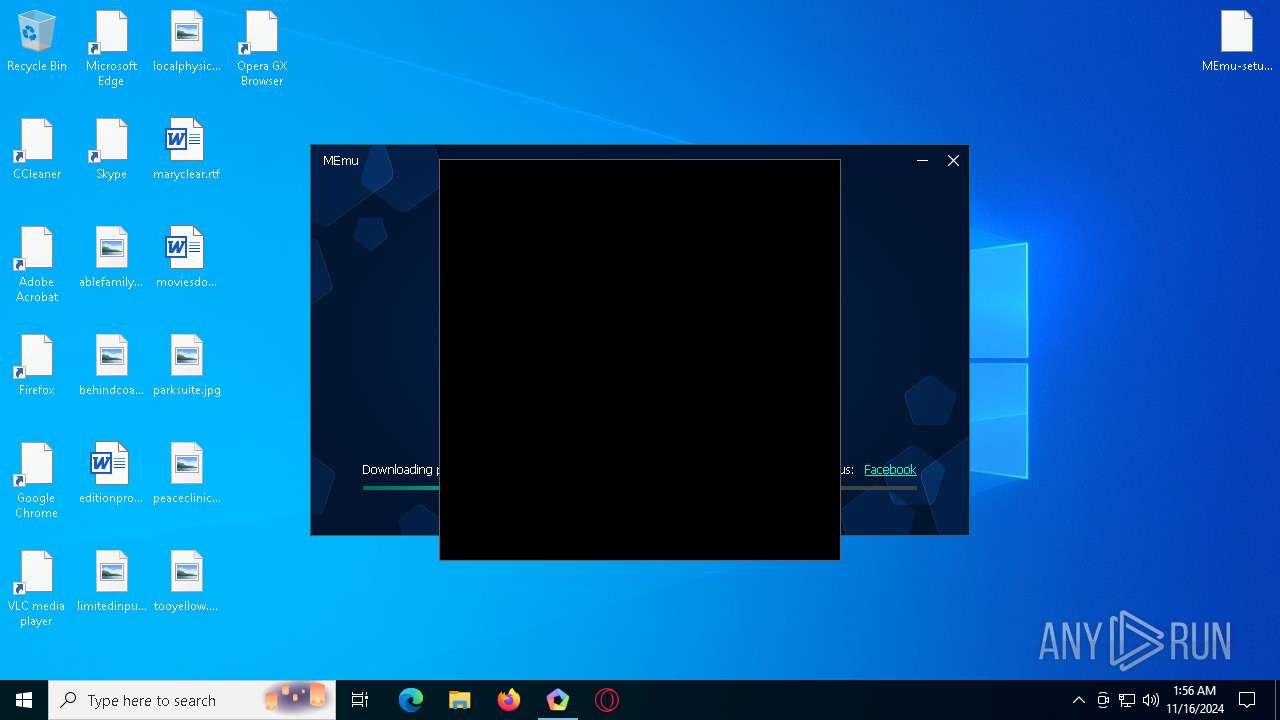Screen dimensions: 1280x720
Task: Open Opera from the taskbar
Action: 606,700
